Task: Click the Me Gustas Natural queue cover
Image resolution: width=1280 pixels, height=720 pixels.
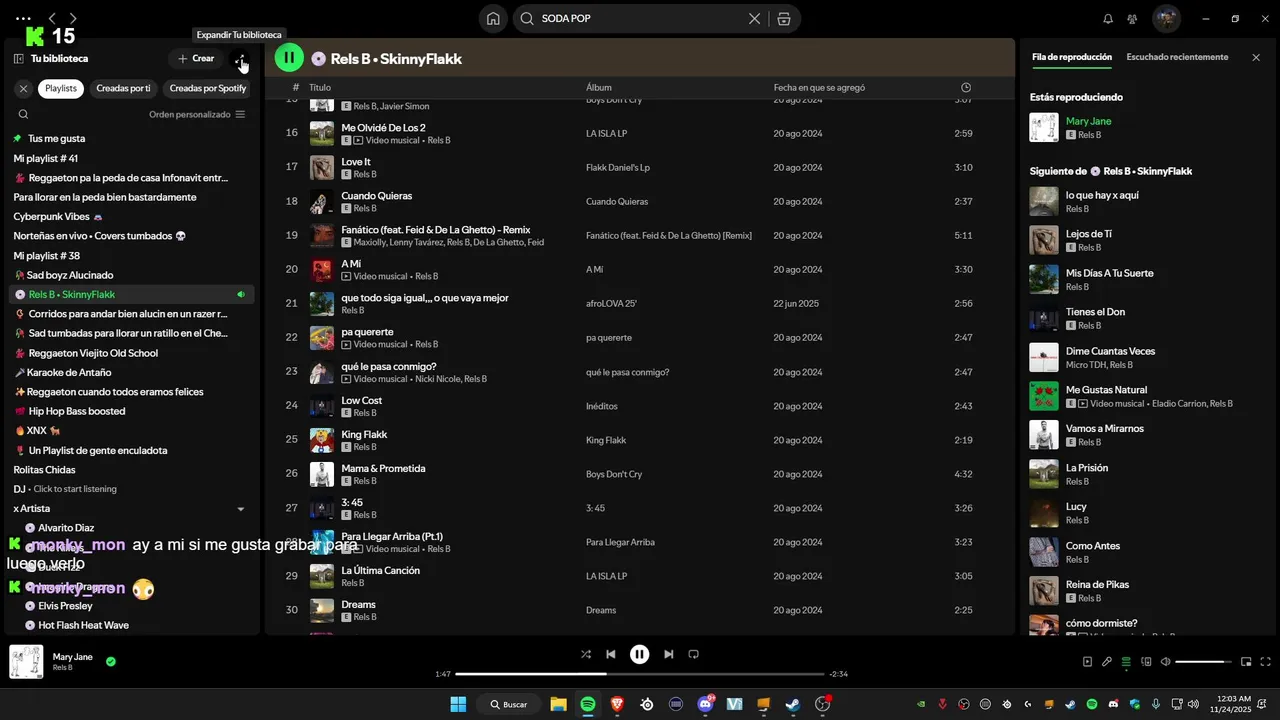Action: pyautogui.click(x=1044, y=396)
